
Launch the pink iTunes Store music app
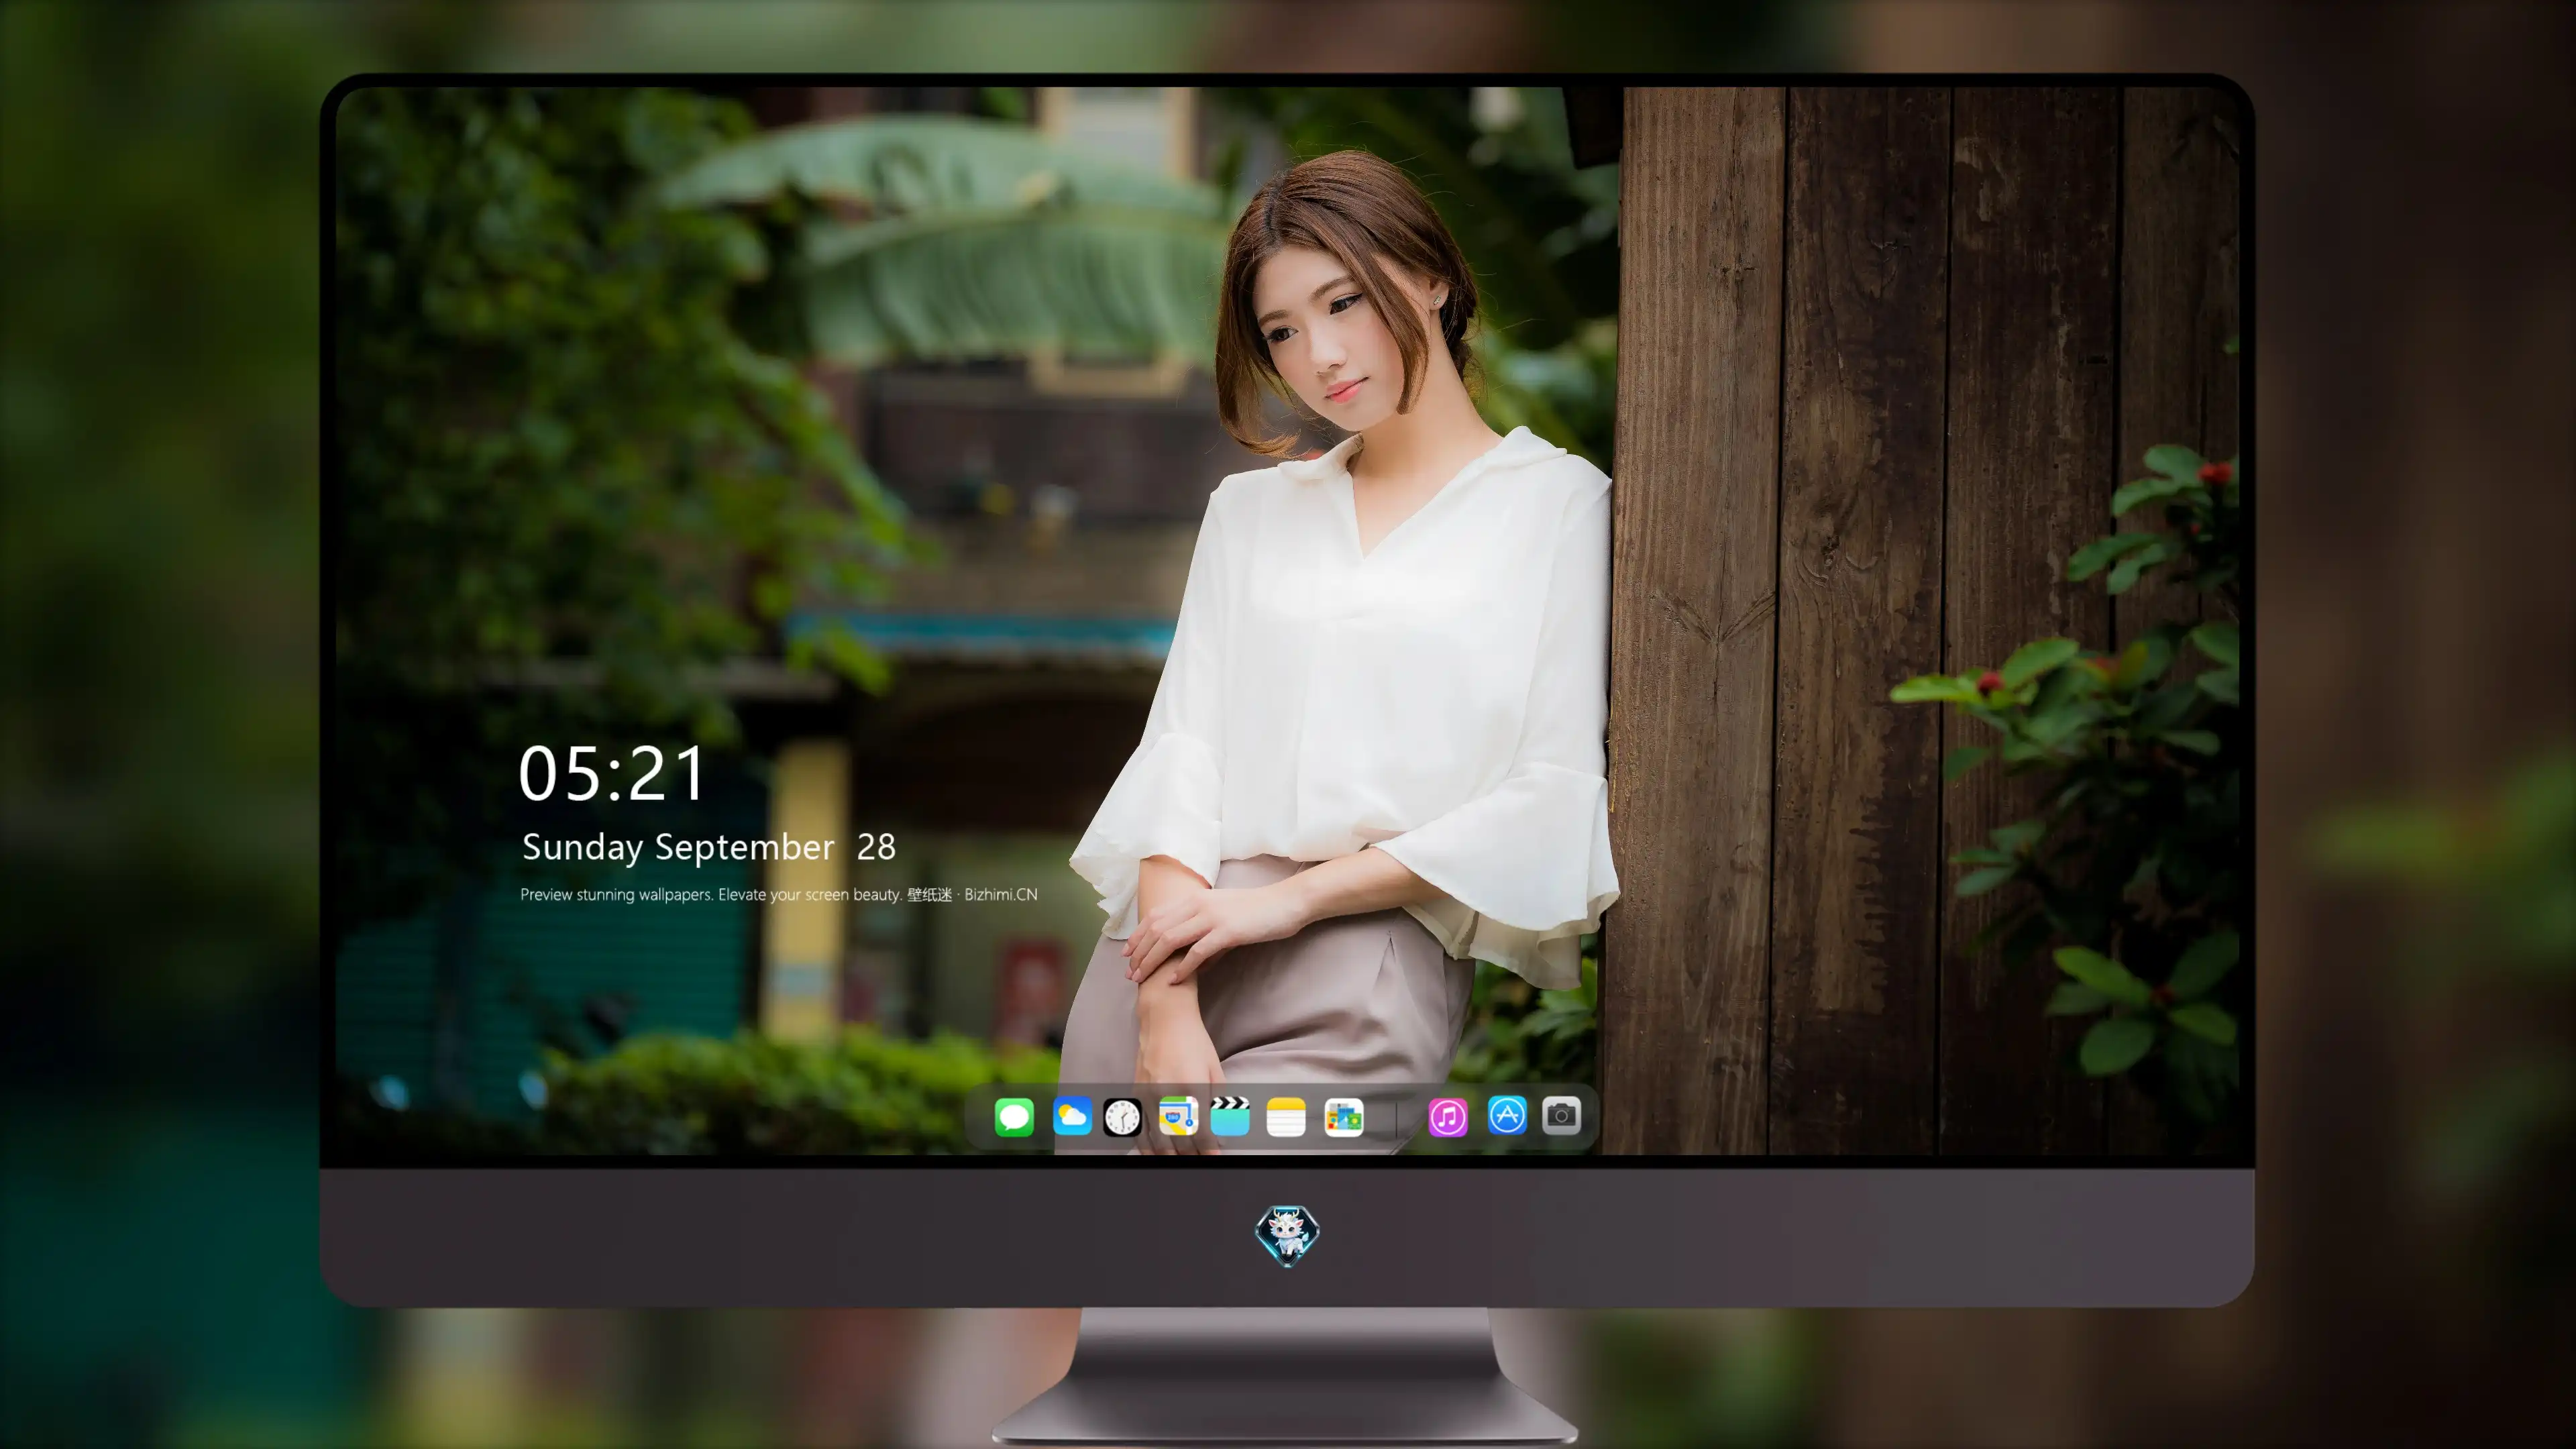click(1448, 1117)
